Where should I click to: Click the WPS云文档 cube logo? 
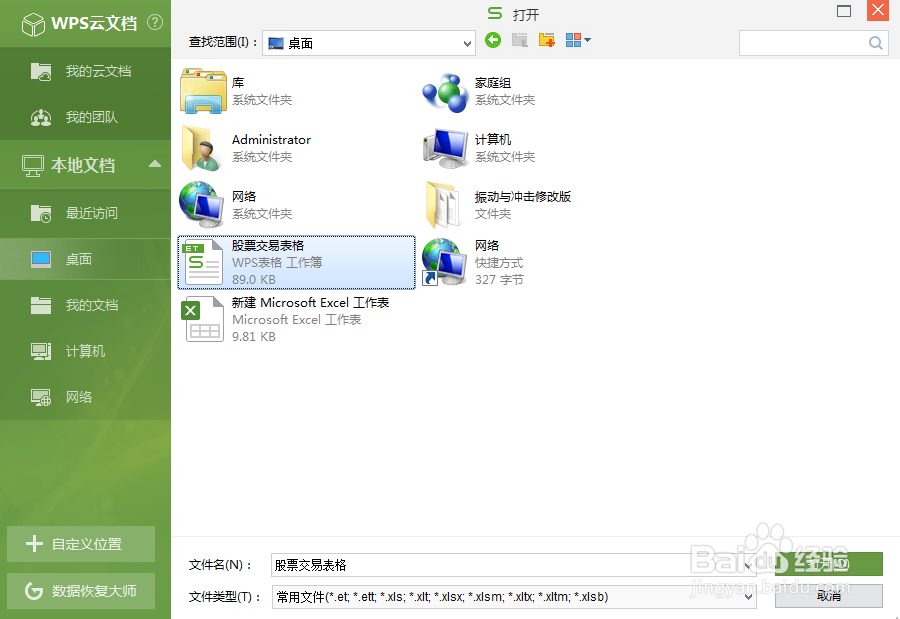pyautogui.click(x=33, y=24)
